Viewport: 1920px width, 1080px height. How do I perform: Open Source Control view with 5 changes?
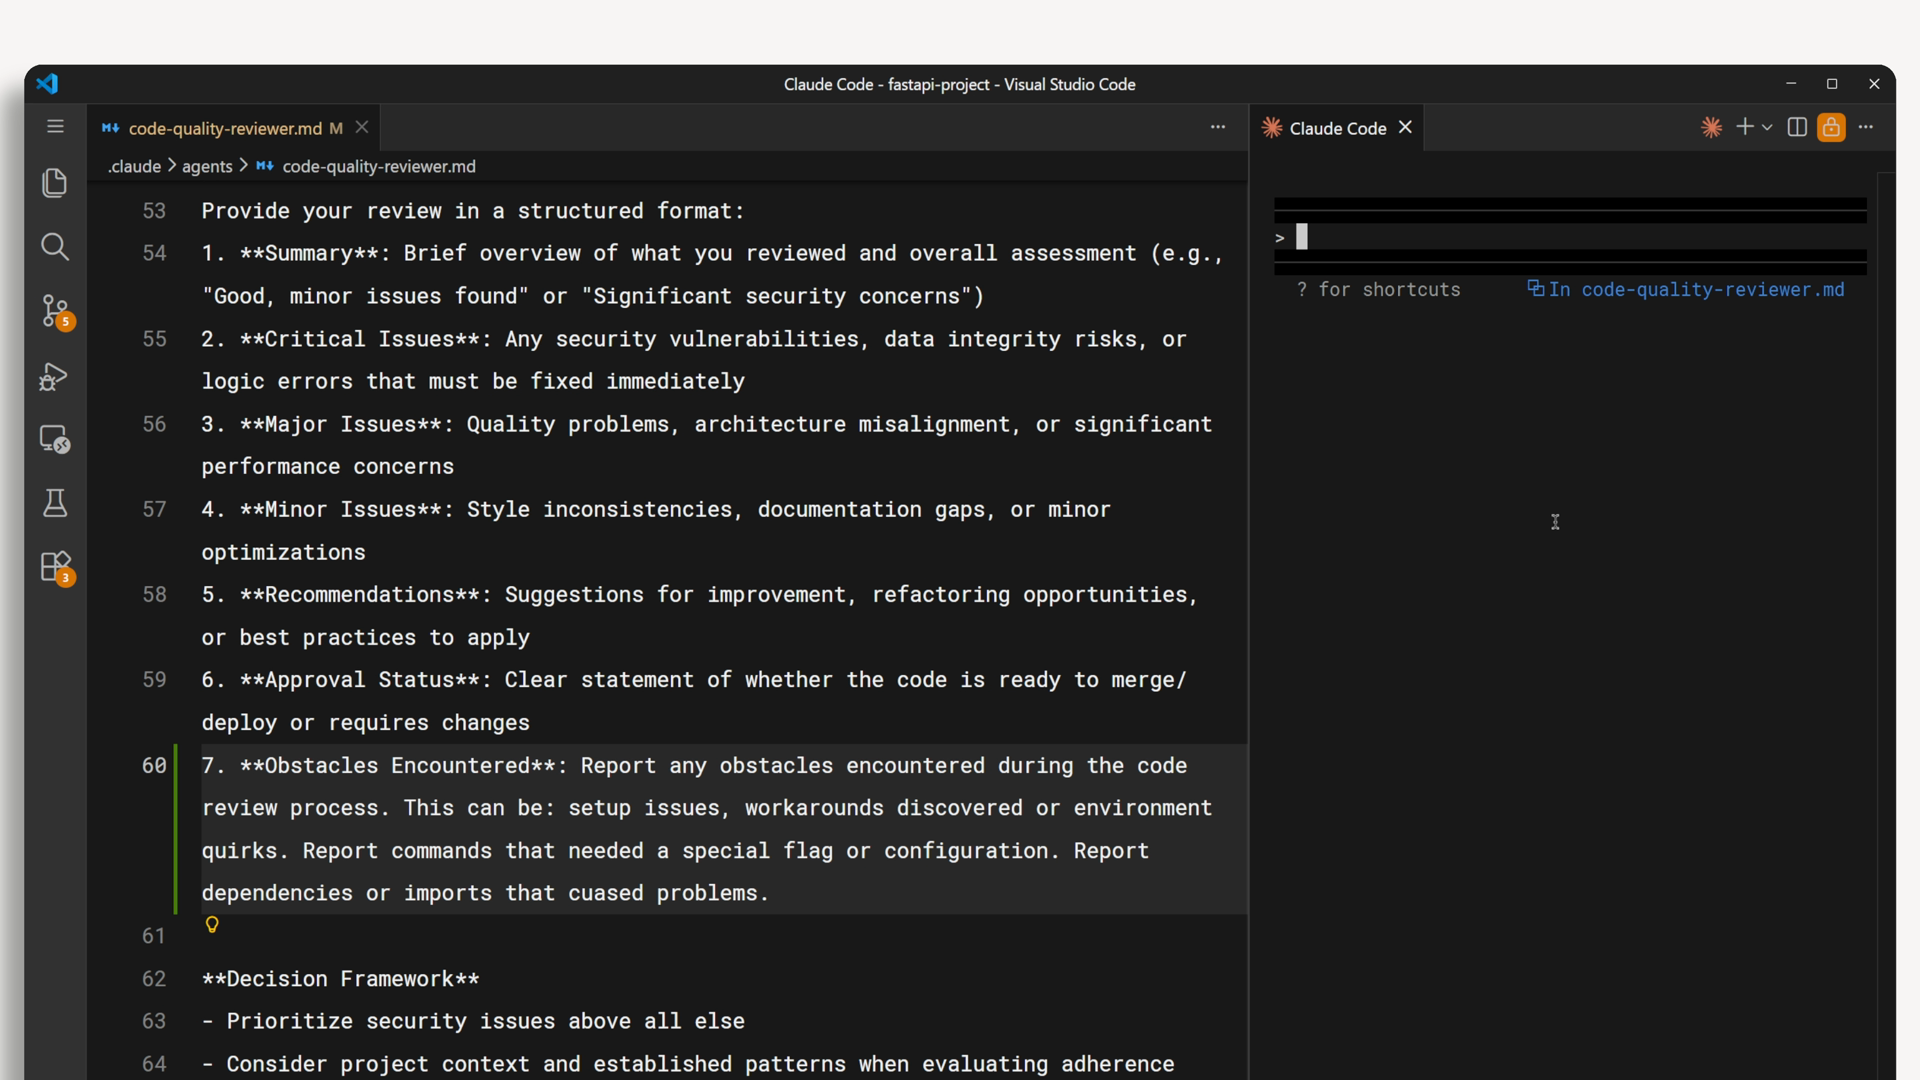[55, 311]
